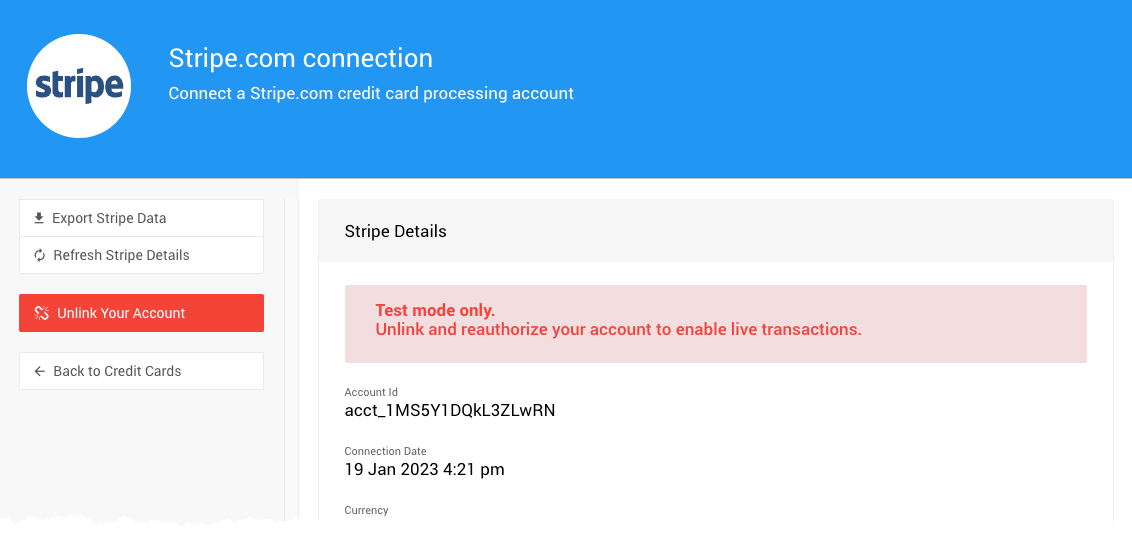1132x550 pixels.
Task: Click the Currency field label
Action: pyautogui.click(x=366, y=510)
